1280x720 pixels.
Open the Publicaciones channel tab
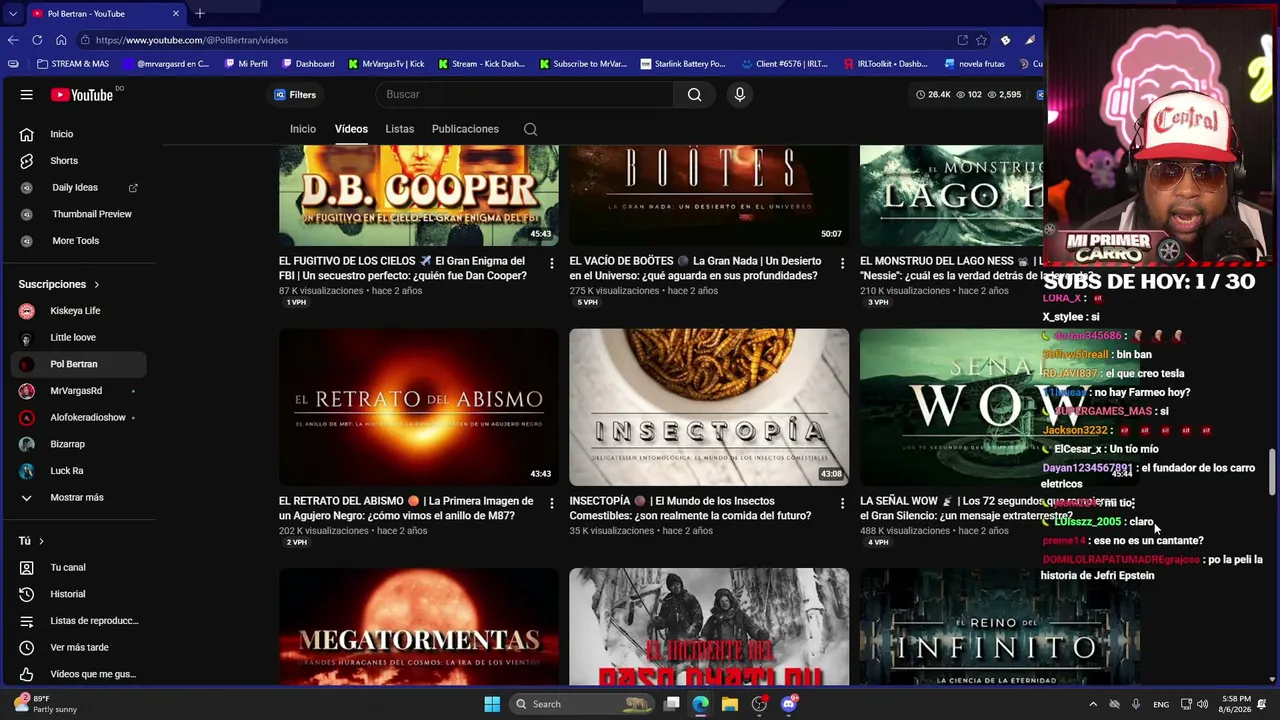point(465,129)
